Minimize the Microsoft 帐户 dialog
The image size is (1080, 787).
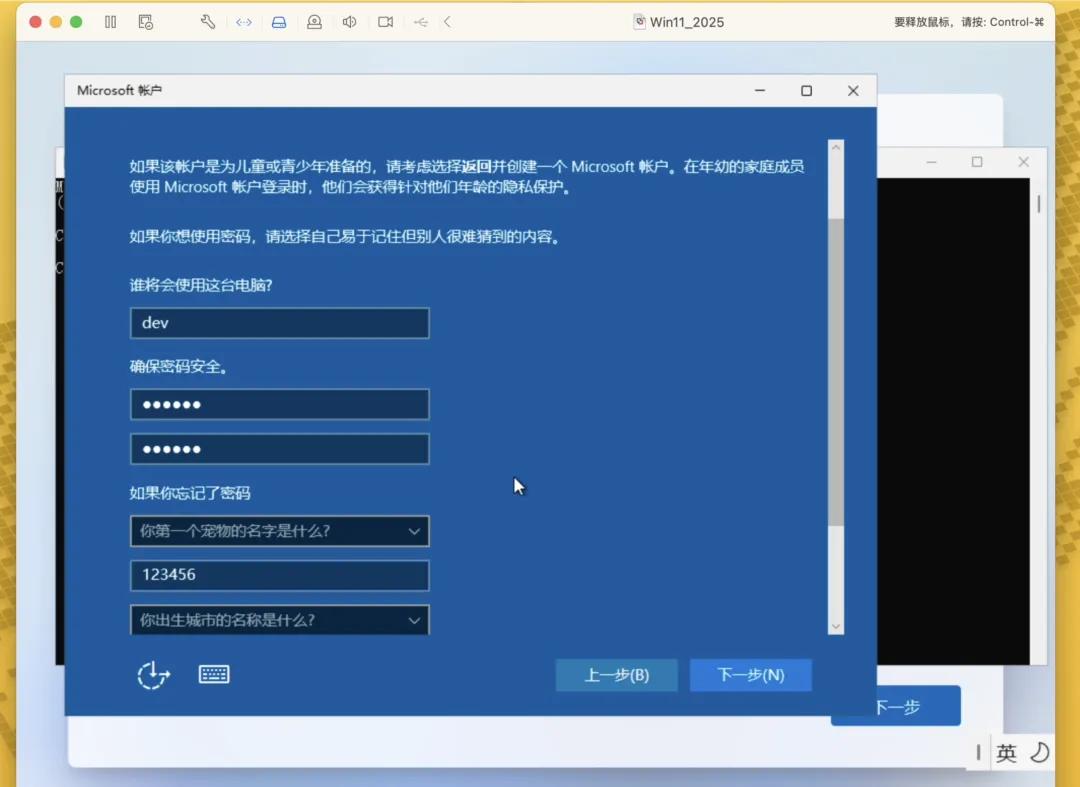pyautogui.click(x=760, y=91)
